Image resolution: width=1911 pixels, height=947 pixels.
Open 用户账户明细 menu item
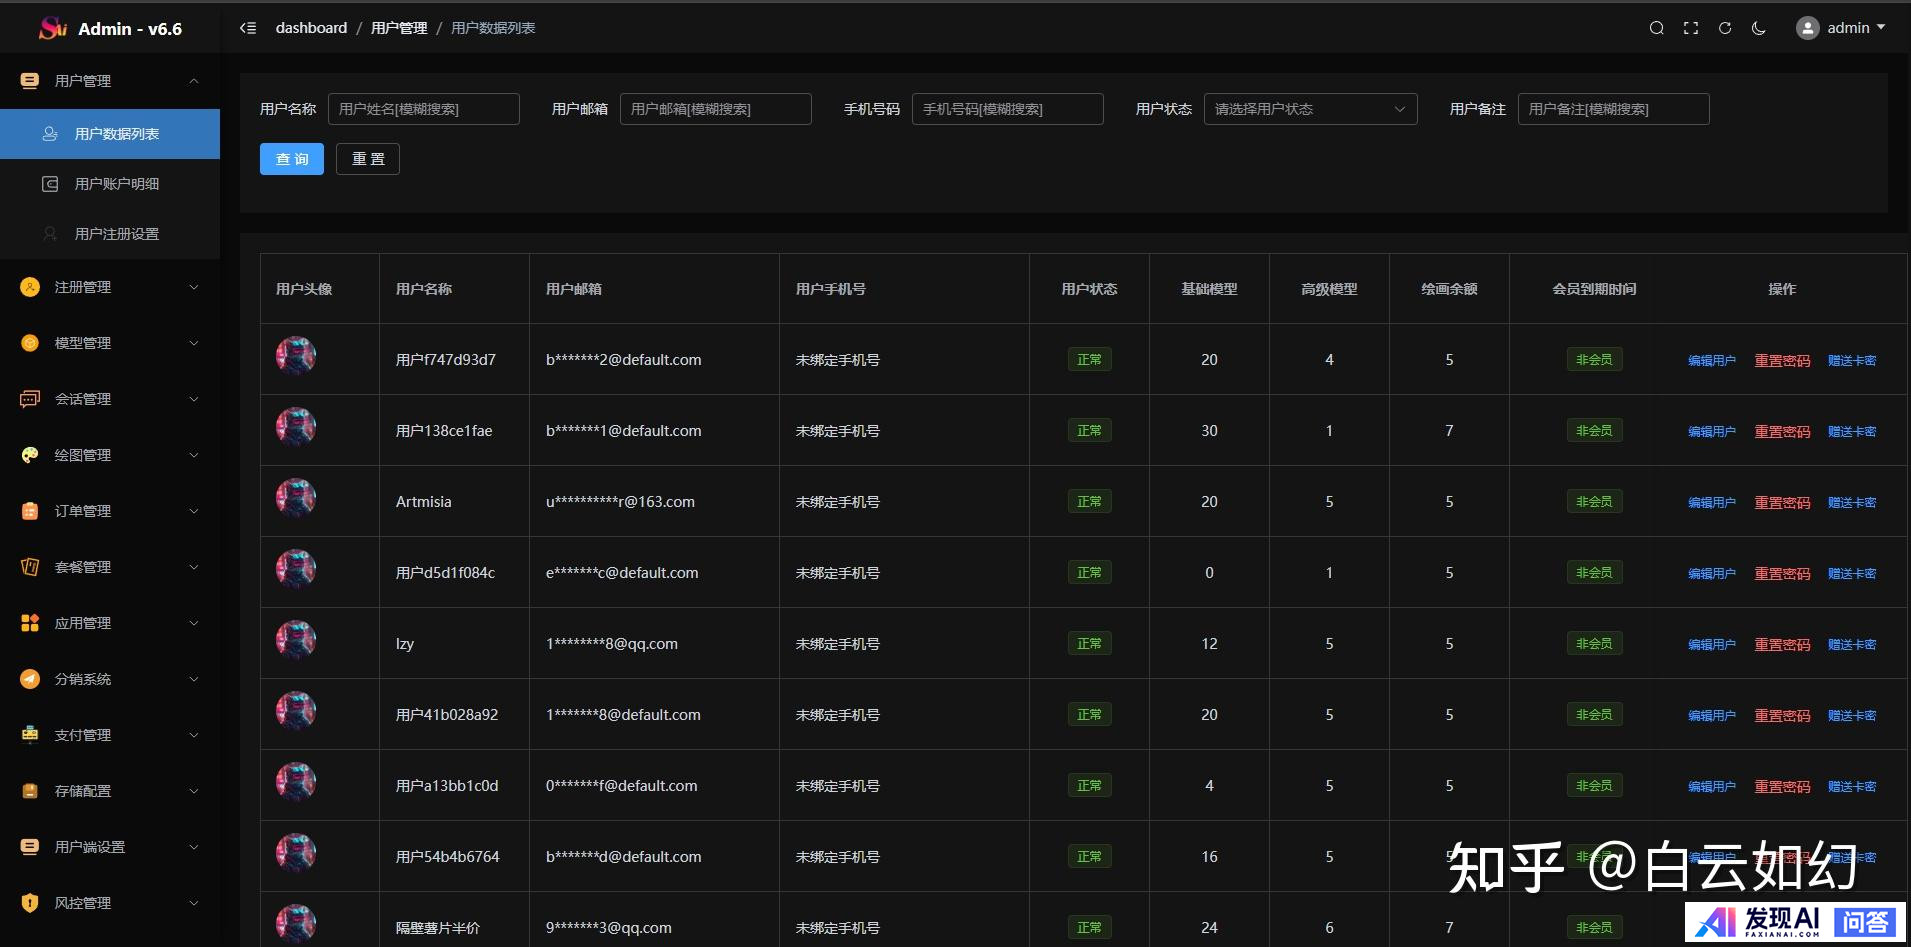[x=117, y=184]
